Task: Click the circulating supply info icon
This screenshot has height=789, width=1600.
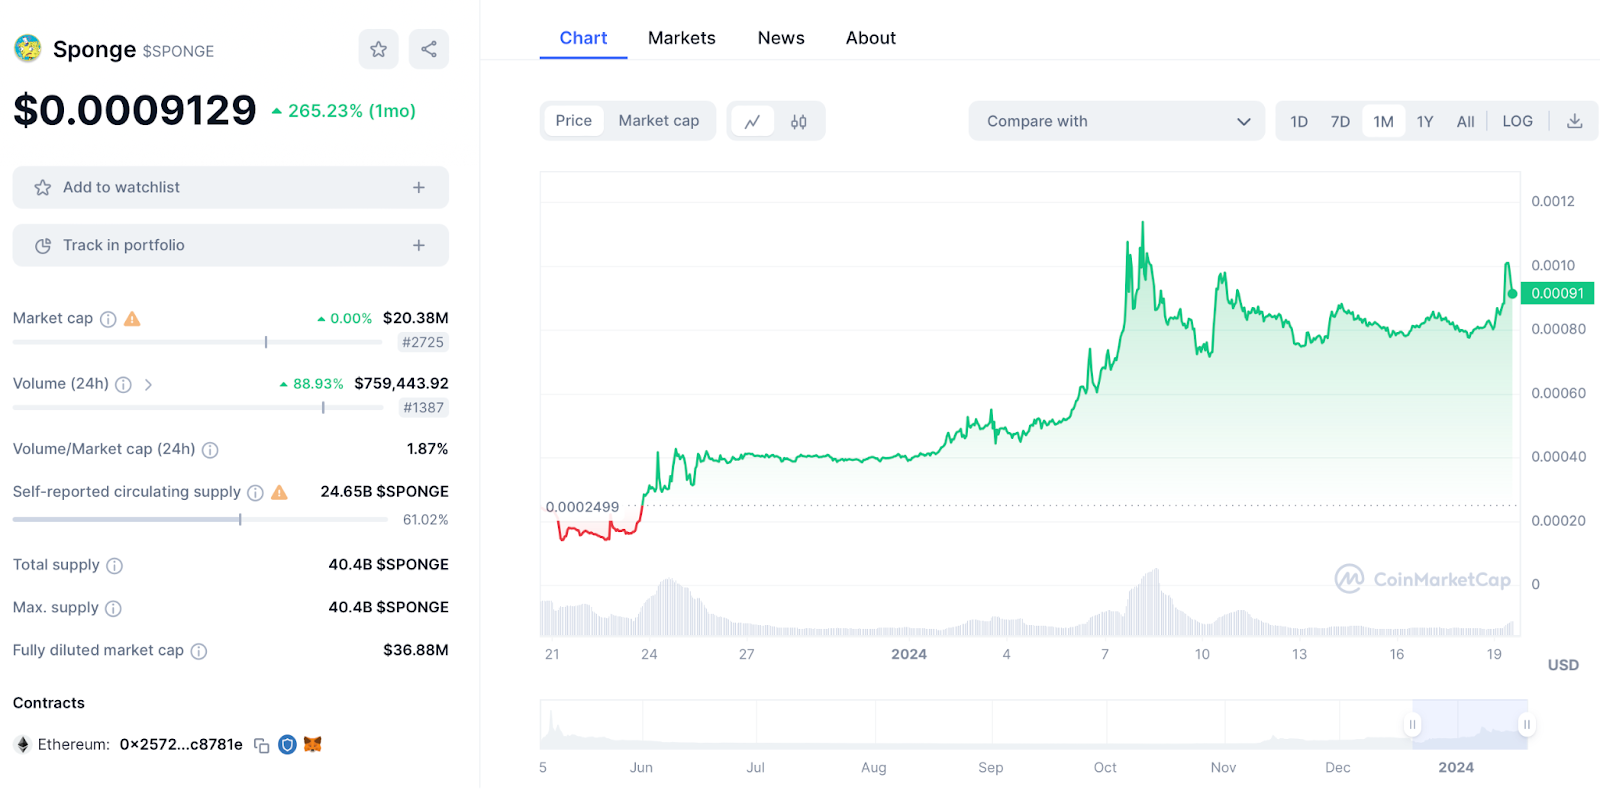Action: pos(255,493)
